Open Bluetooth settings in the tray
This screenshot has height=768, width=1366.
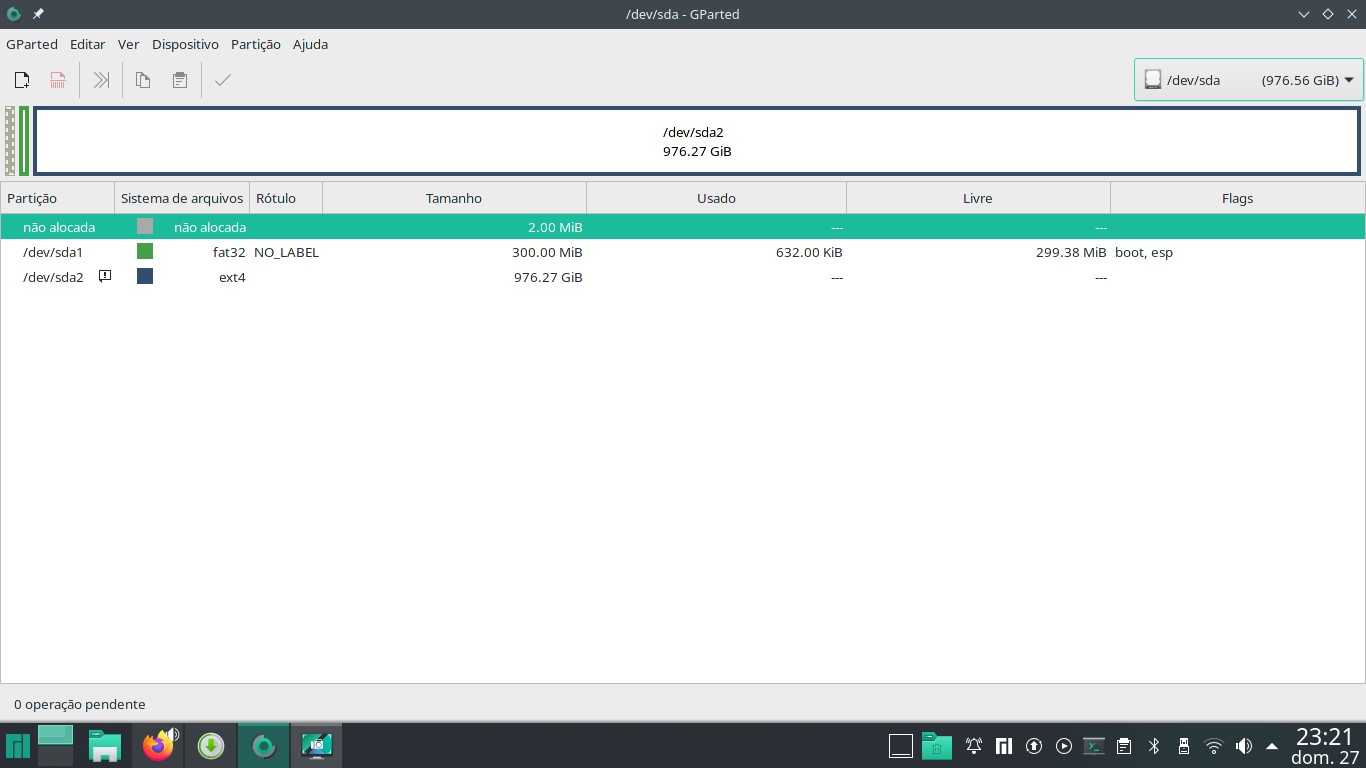coord(1154,746)
